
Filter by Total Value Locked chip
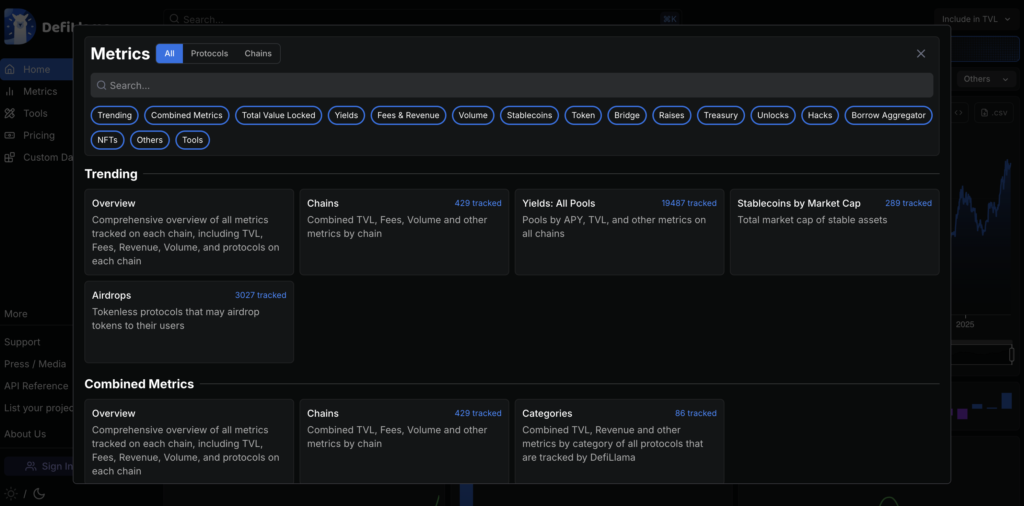coord(278,116)
